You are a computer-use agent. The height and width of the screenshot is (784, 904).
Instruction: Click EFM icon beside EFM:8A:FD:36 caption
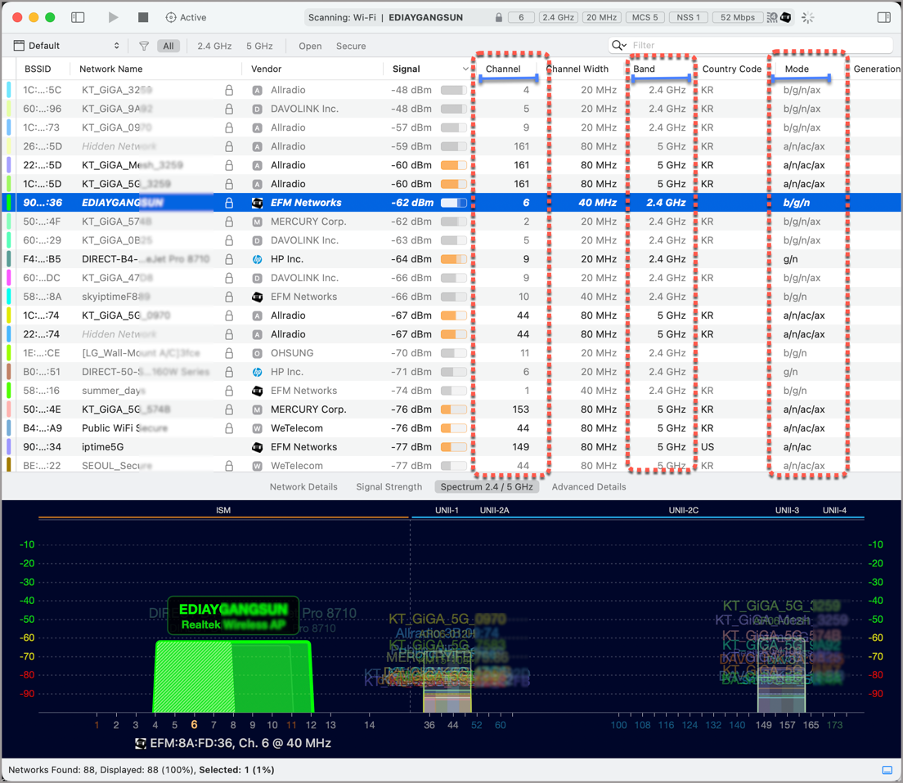140,743
